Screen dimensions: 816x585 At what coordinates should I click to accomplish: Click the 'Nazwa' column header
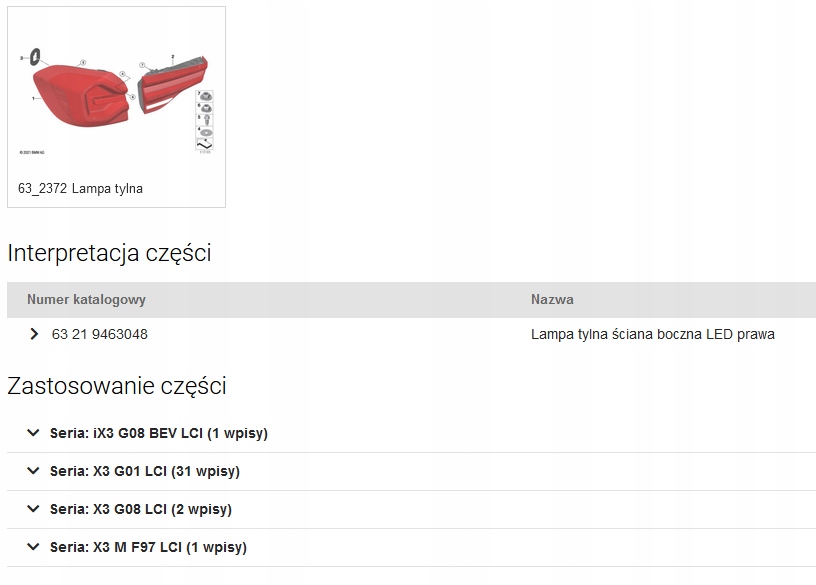[552, 299]
